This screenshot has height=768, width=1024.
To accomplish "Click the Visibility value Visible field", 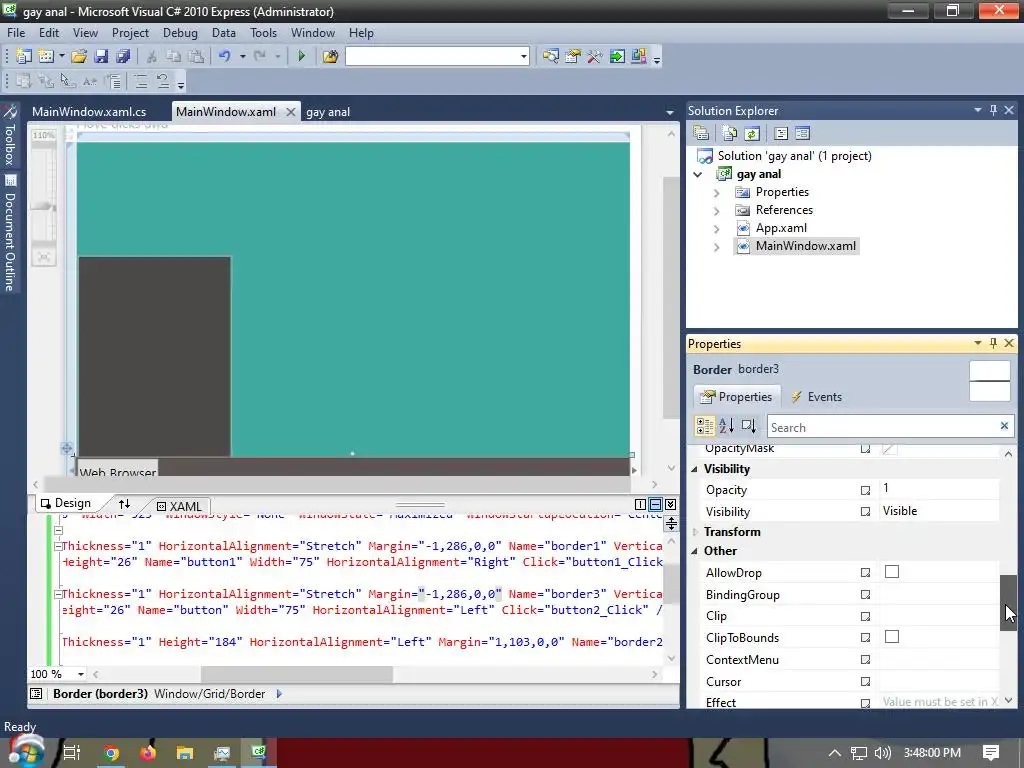I will pyautogui.click(x=939, y=511).
